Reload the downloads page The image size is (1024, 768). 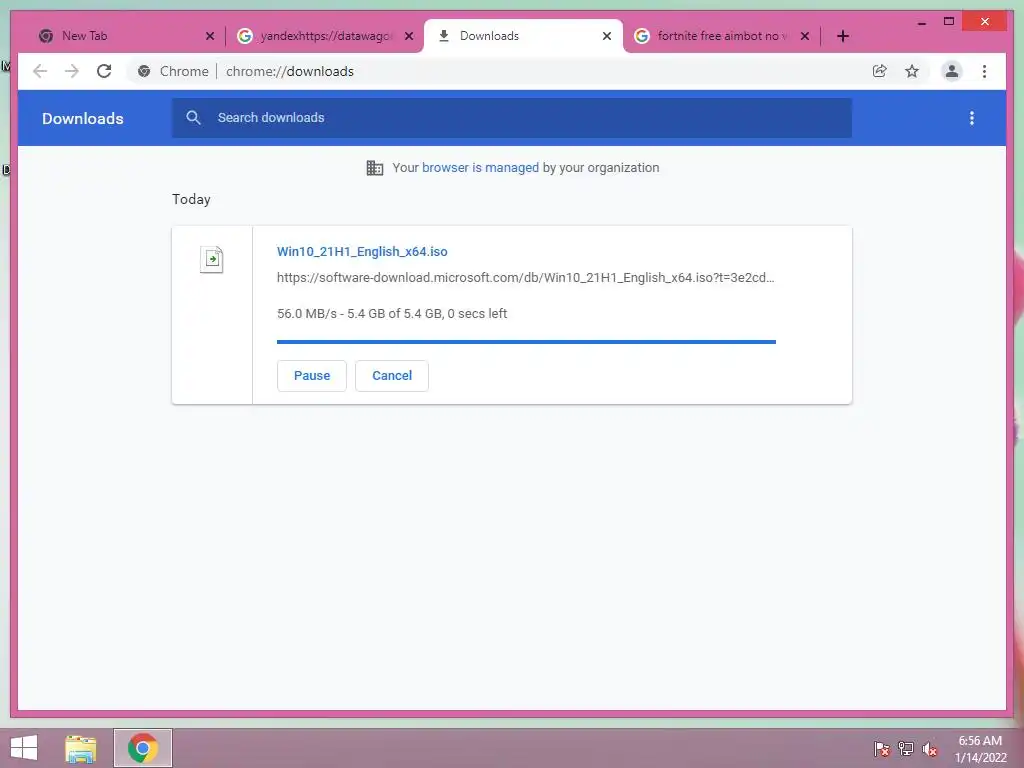tap(104, 71)
